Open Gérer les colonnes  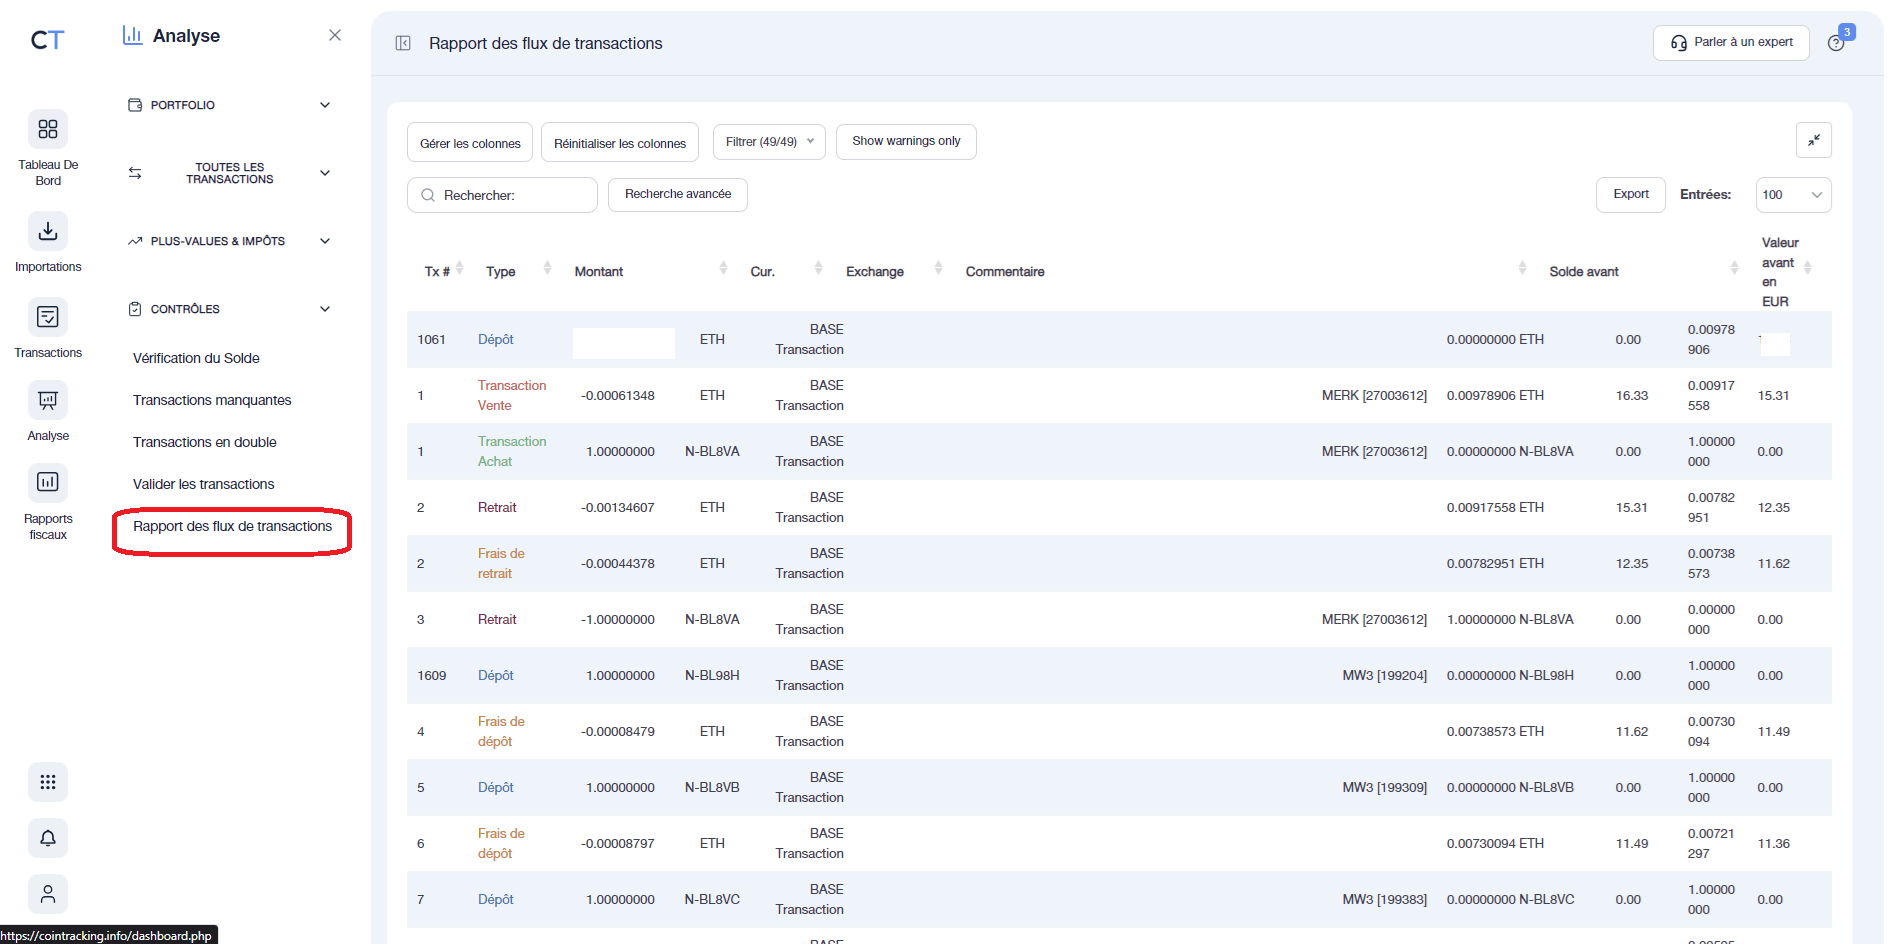pyautogui.click(x=469, y=142)
